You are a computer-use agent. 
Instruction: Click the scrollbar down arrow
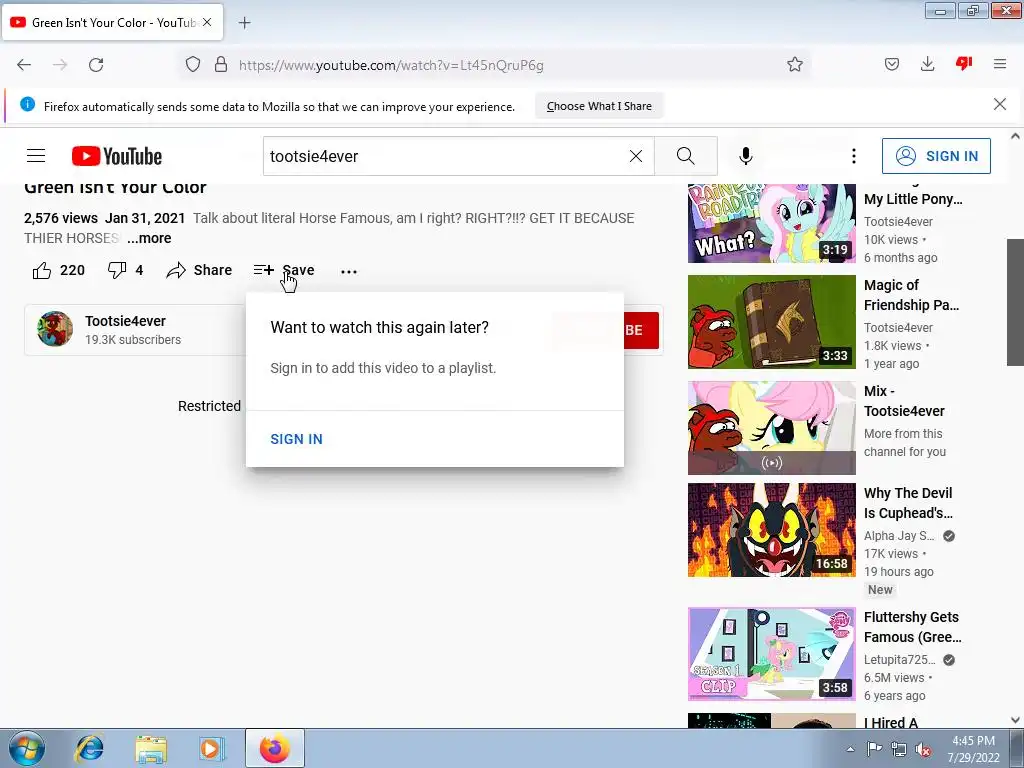click(x=1015, y=720)
